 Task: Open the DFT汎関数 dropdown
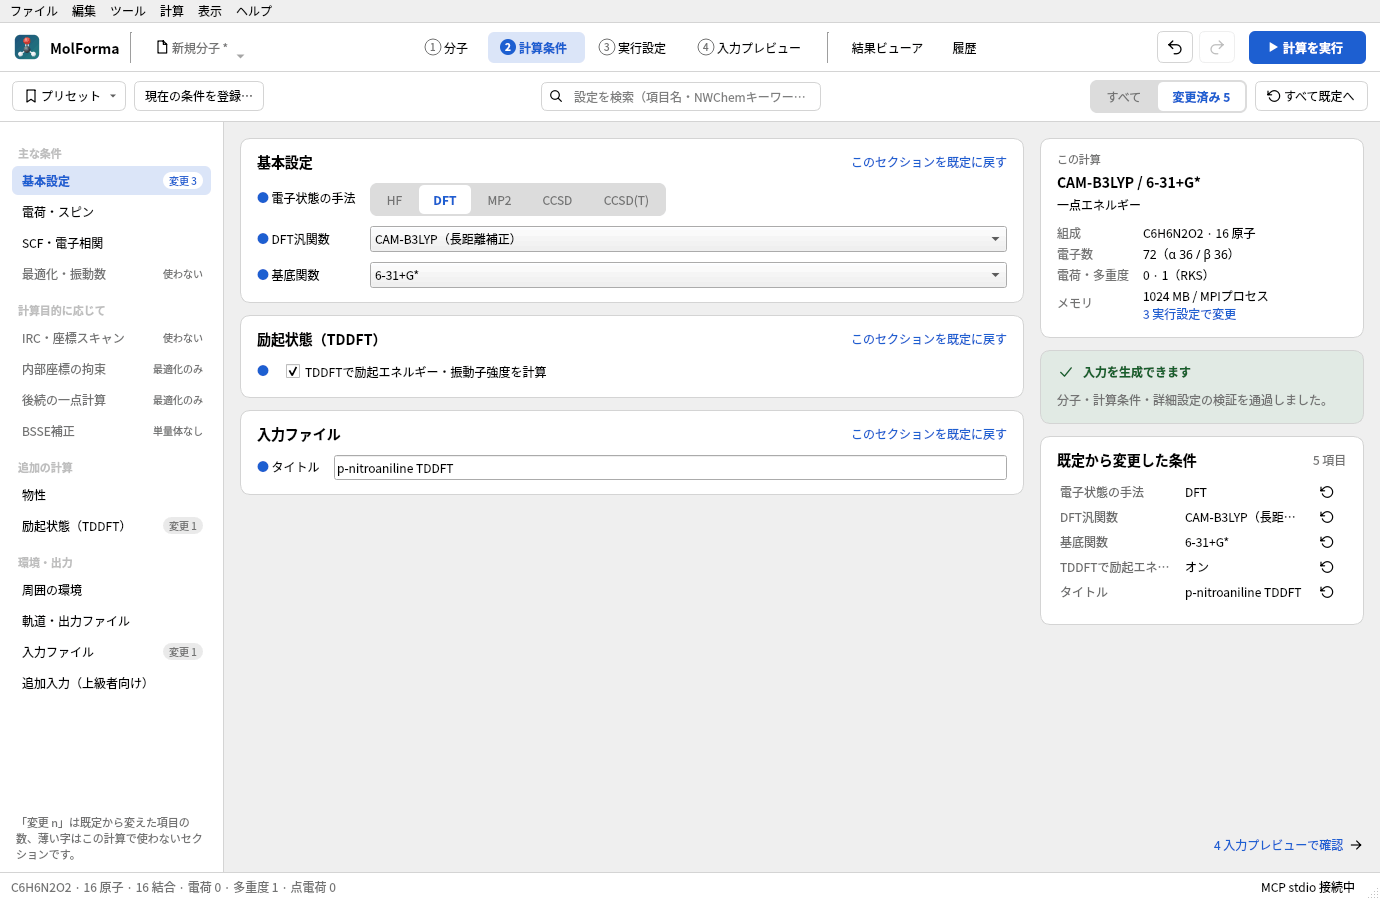688,239
